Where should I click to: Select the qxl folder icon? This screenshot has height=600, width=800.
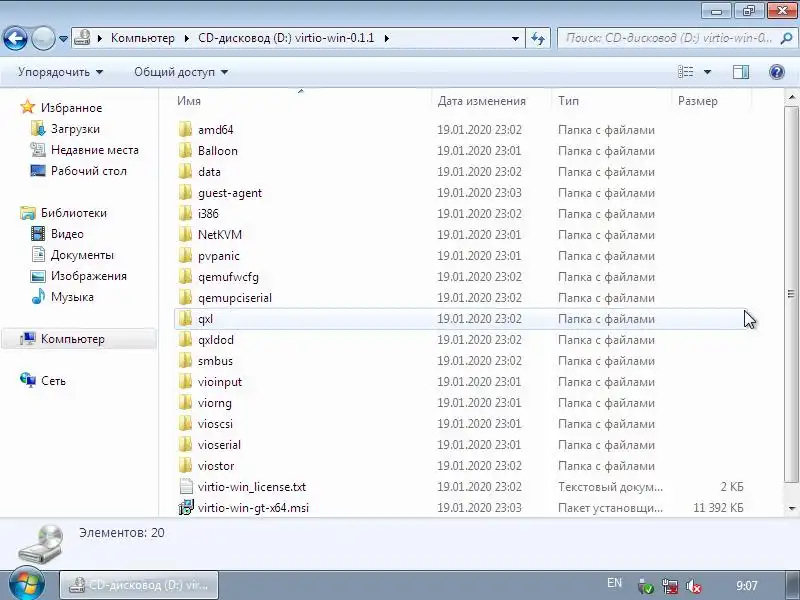point(186,319)
